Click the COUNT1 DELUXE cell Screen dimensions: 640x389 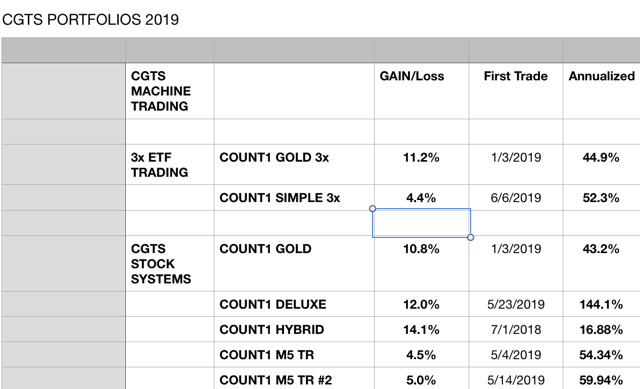point(294,304)
